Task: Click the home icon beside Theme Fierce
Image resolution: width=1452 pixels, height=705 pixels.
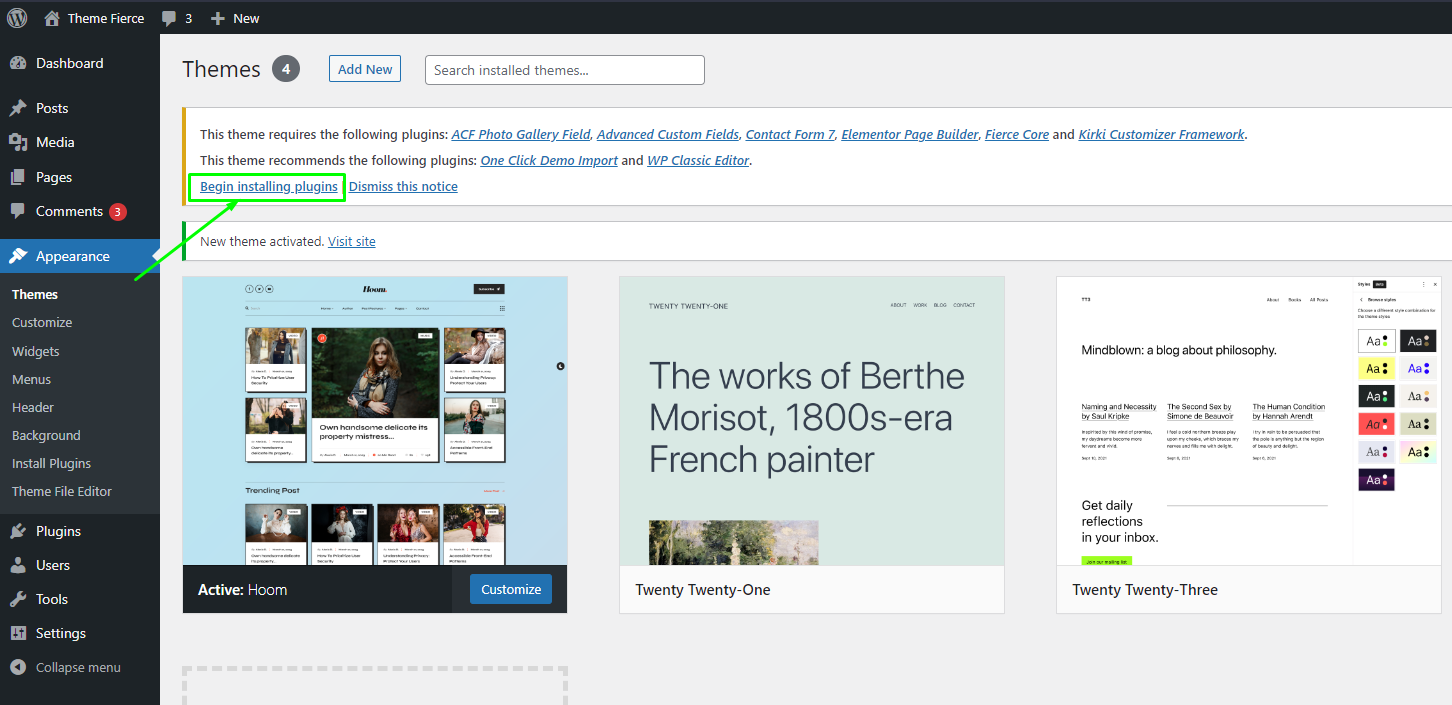Action: point(52,18)
